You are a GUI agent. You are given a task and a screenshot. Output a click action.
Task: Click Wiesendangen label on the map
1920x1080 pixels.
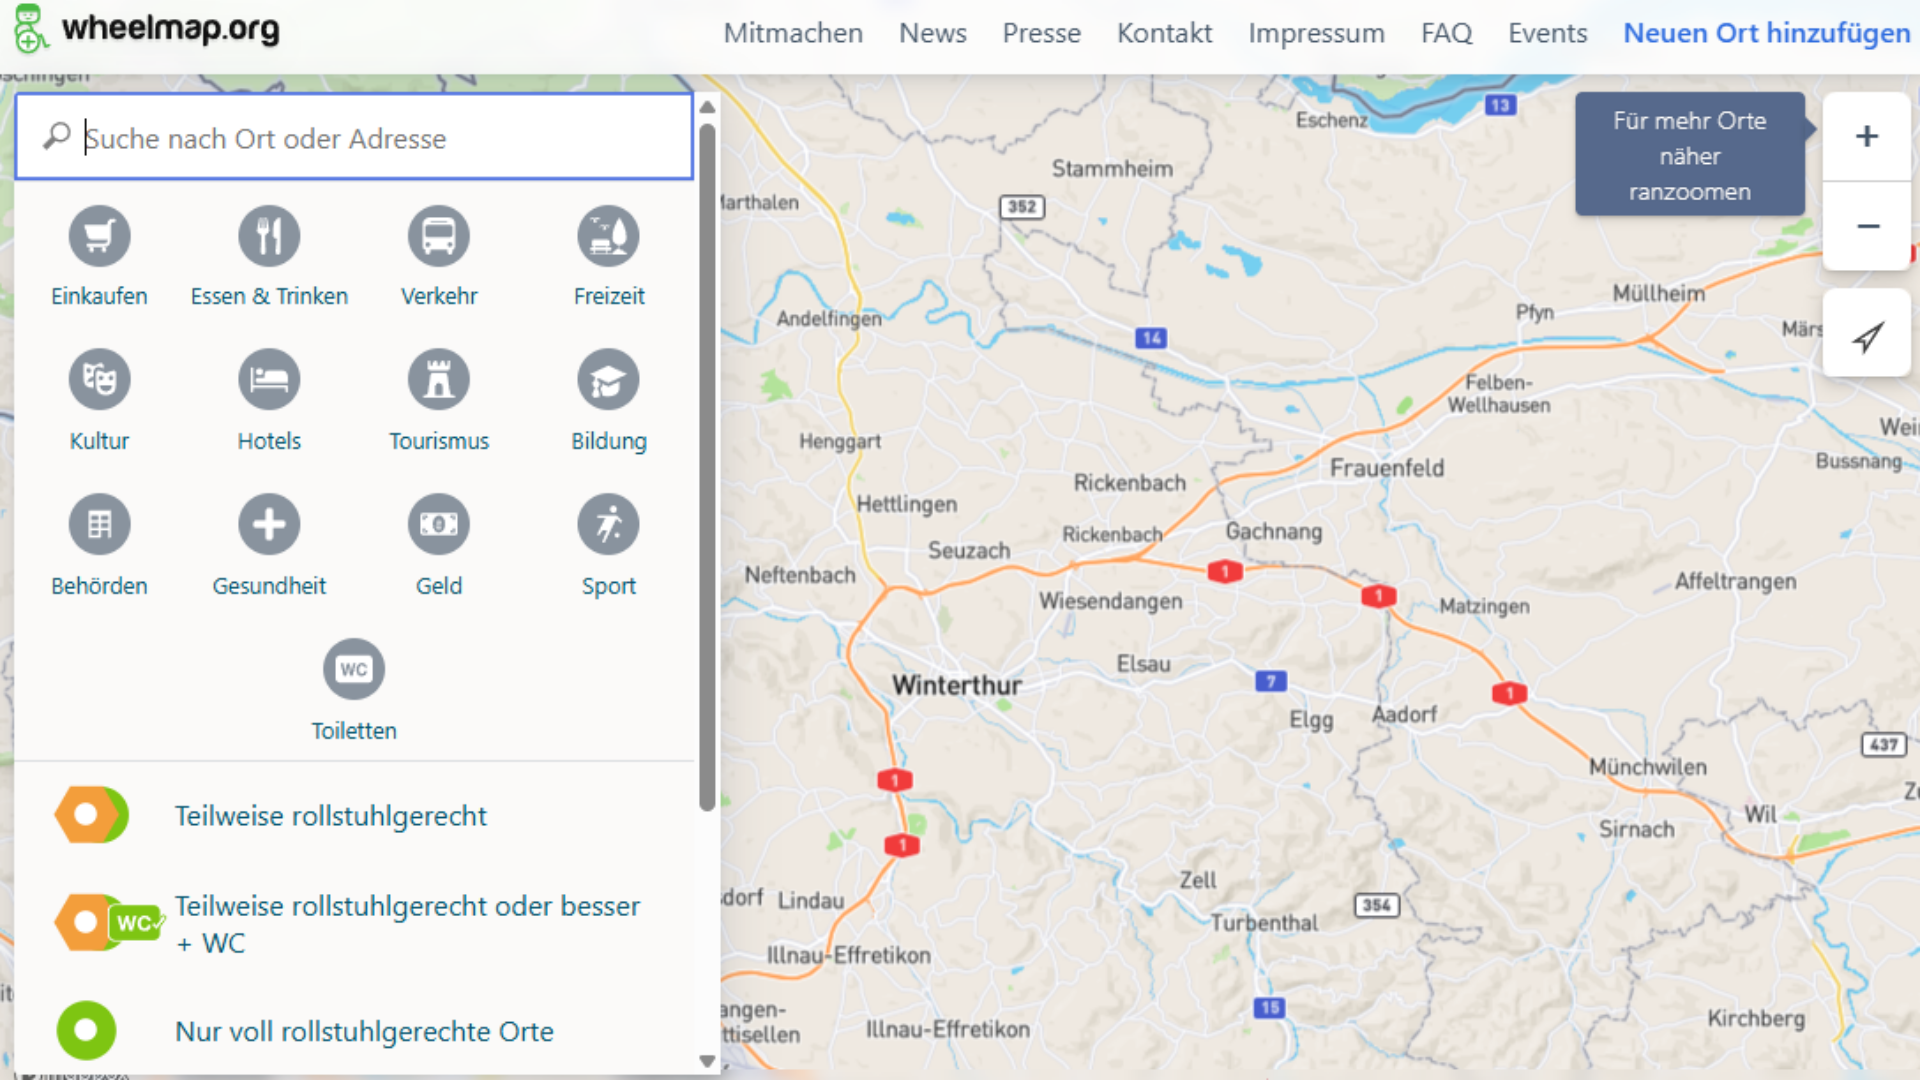[x=1110, y=601]
